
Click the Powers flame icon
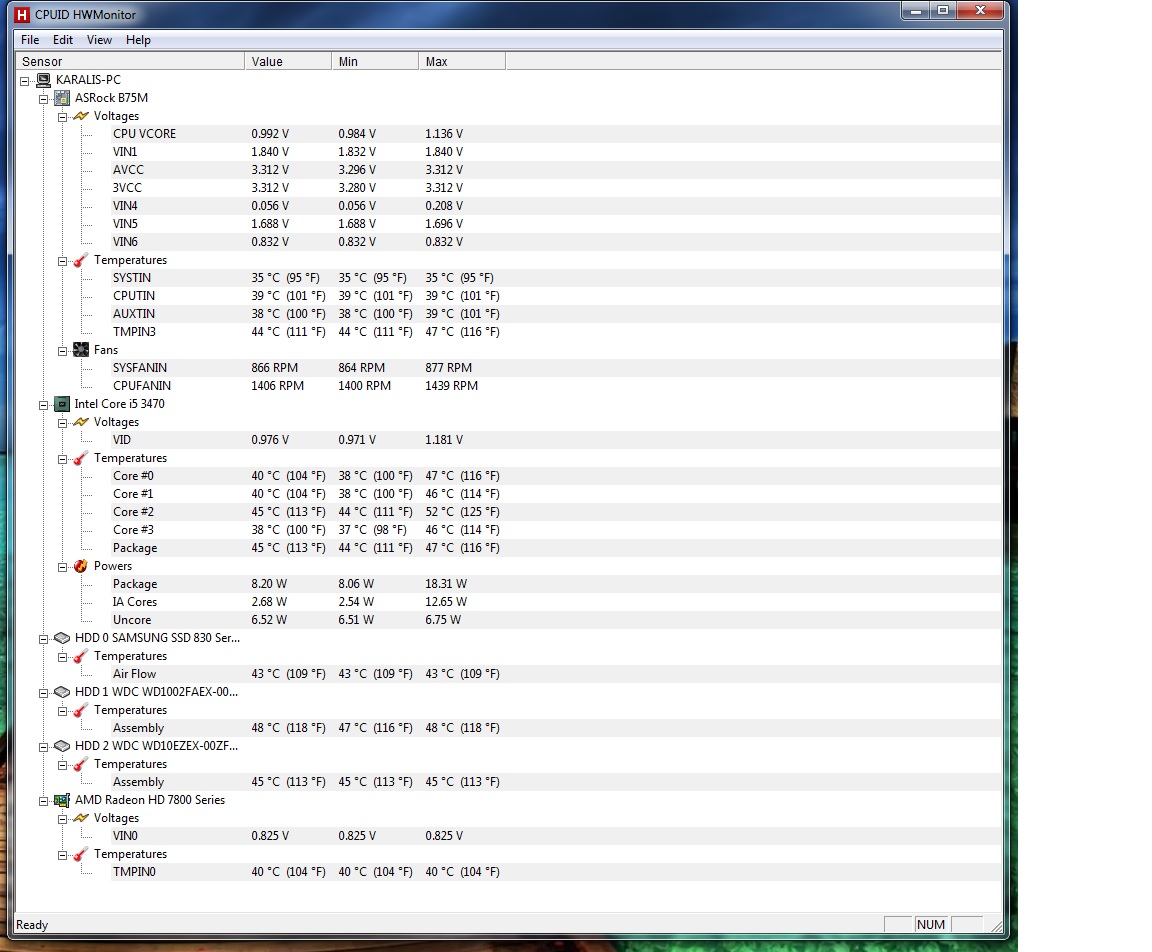pos(81,566)
